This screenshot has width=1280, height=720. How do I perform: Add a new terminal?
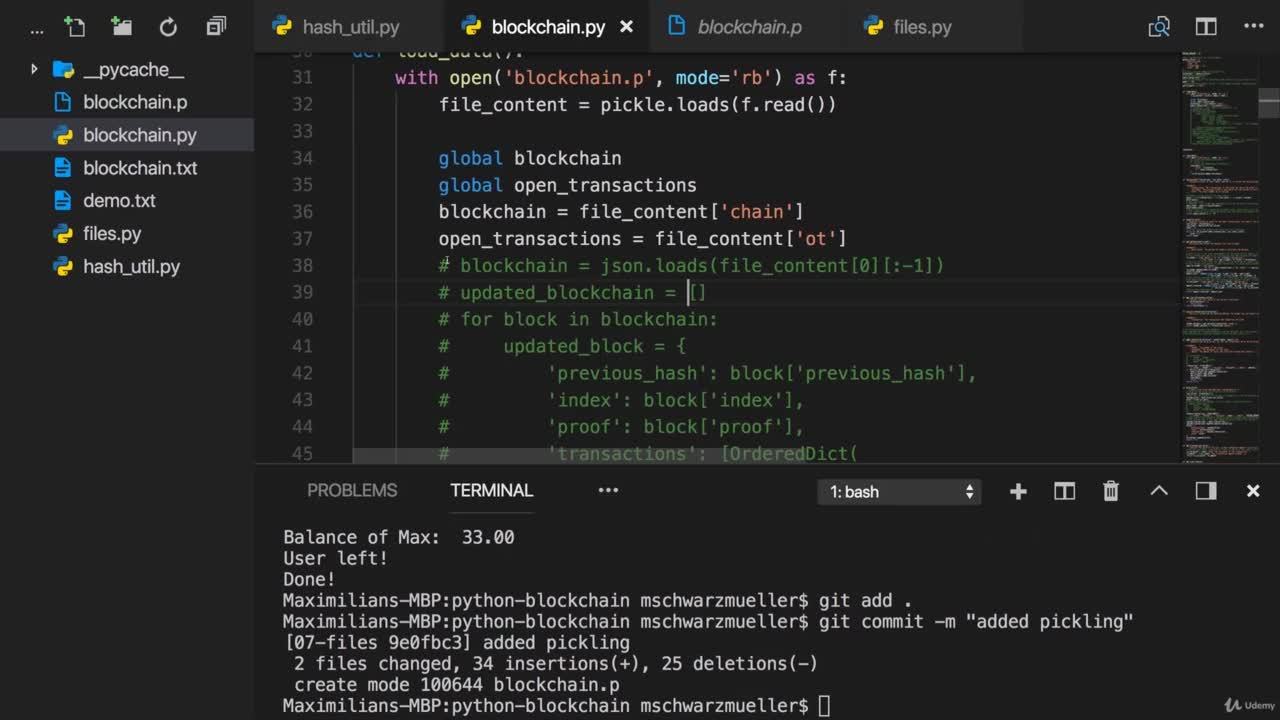pyautogui.click(x=1018, y=491)
